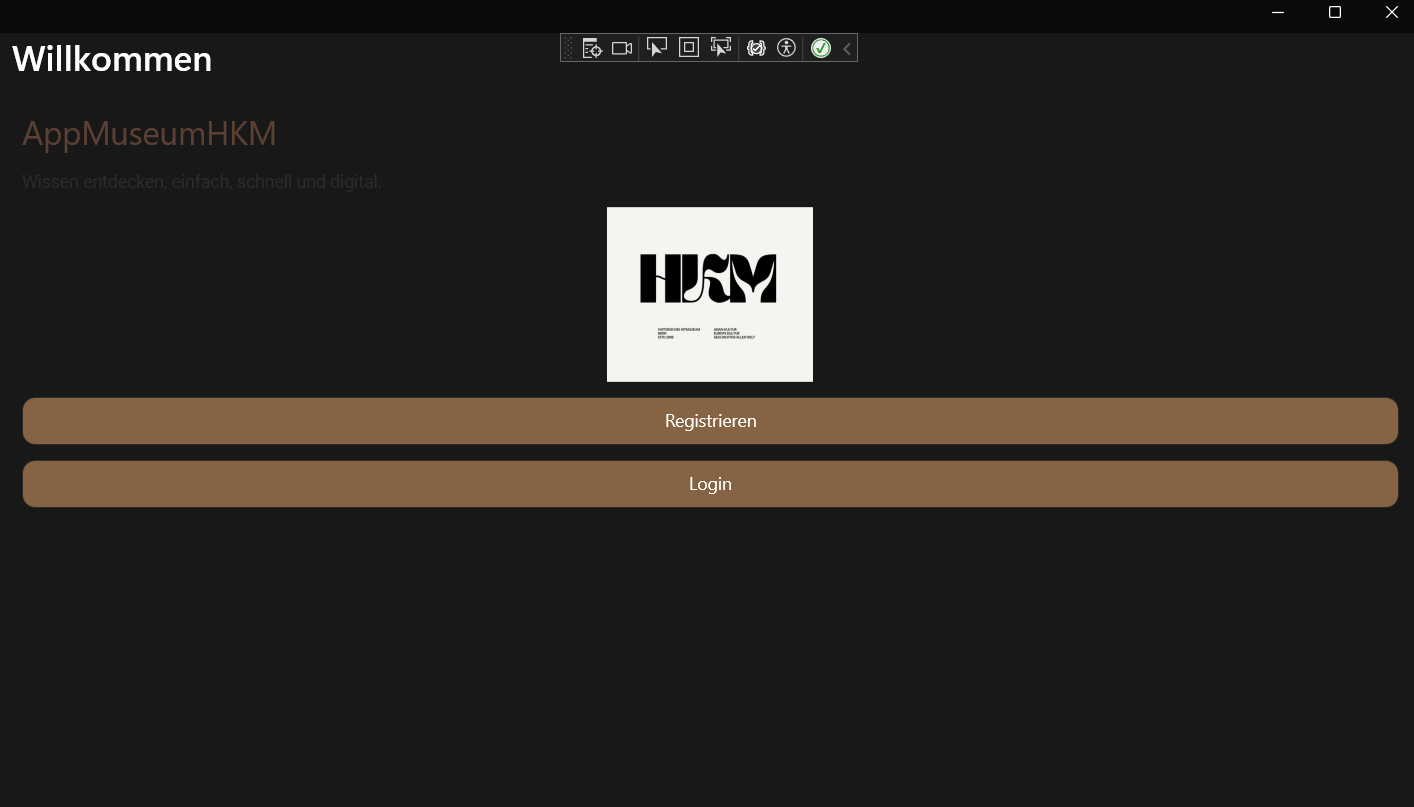Collapse the debug toolbar with chevron

tap(847, 48)
